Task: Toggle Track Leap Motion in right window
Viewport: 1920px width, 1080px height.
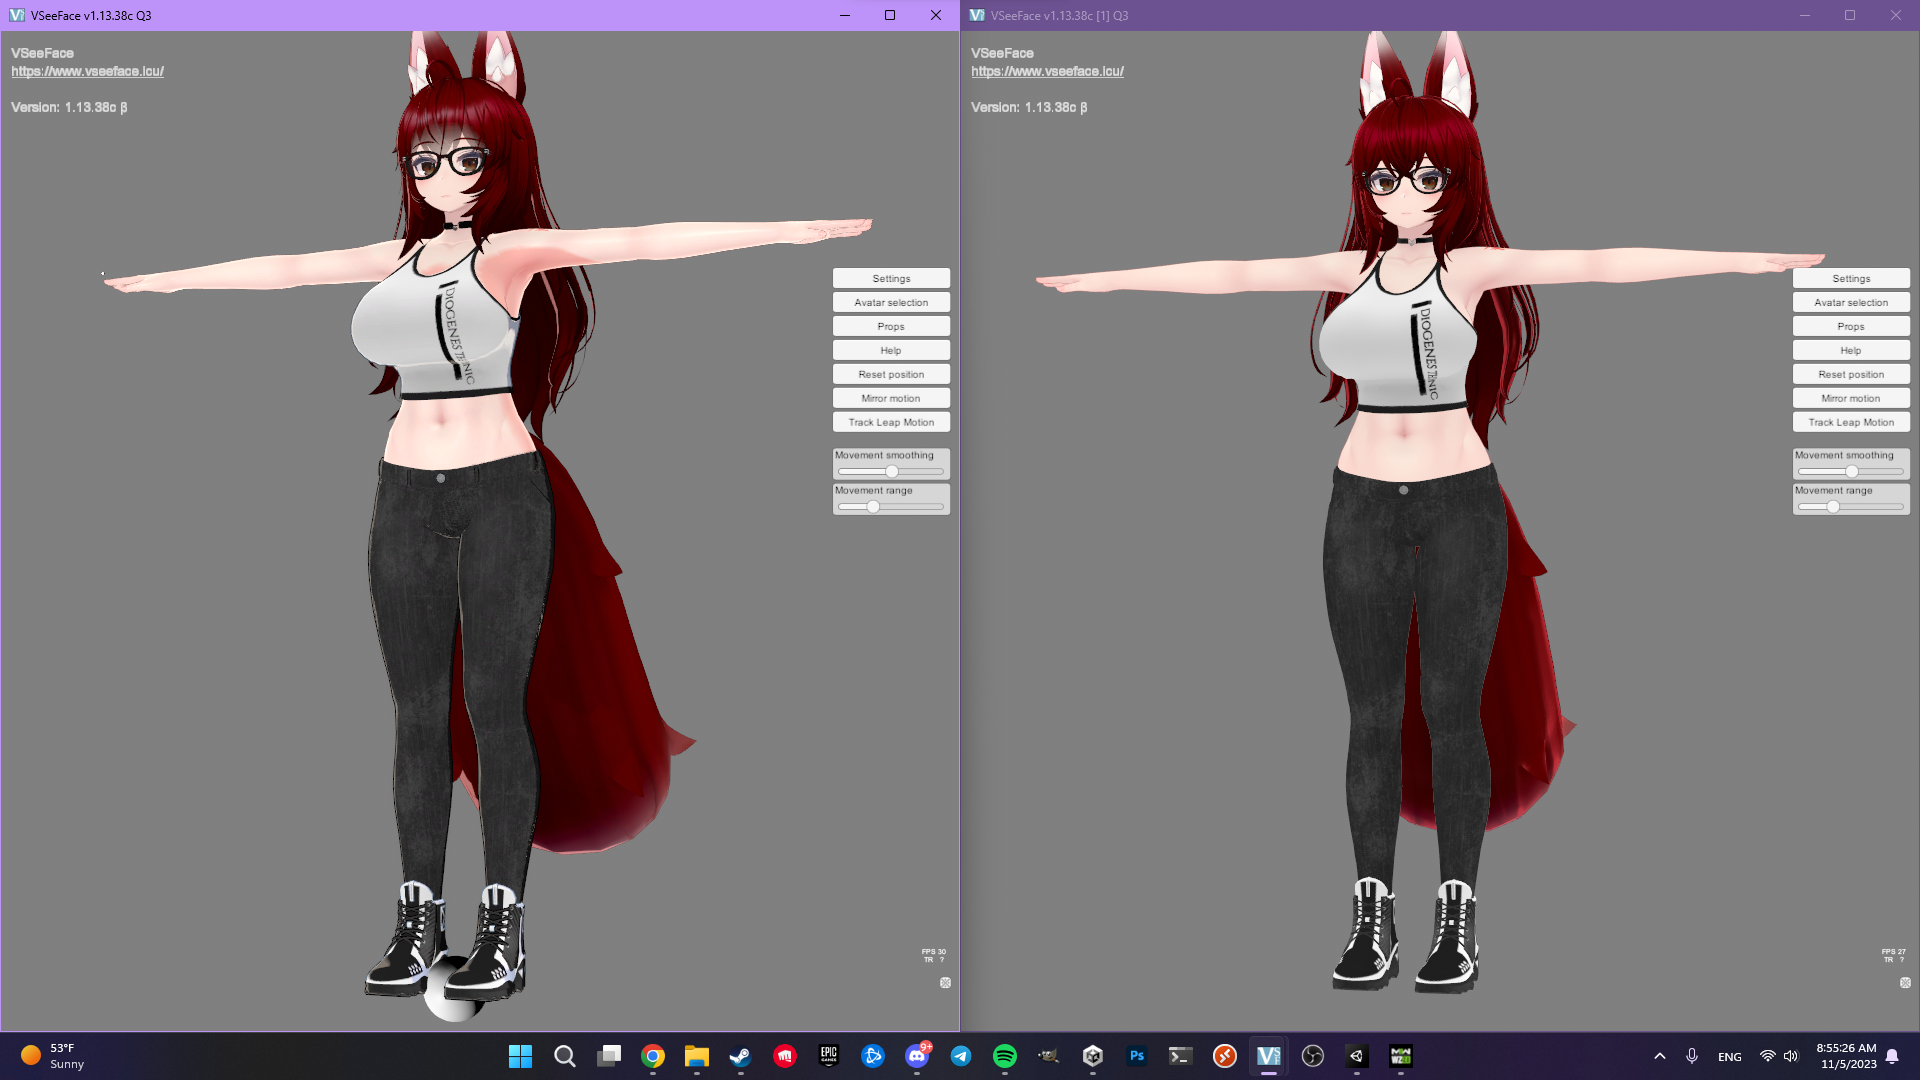Action: tap(1851, 422)
